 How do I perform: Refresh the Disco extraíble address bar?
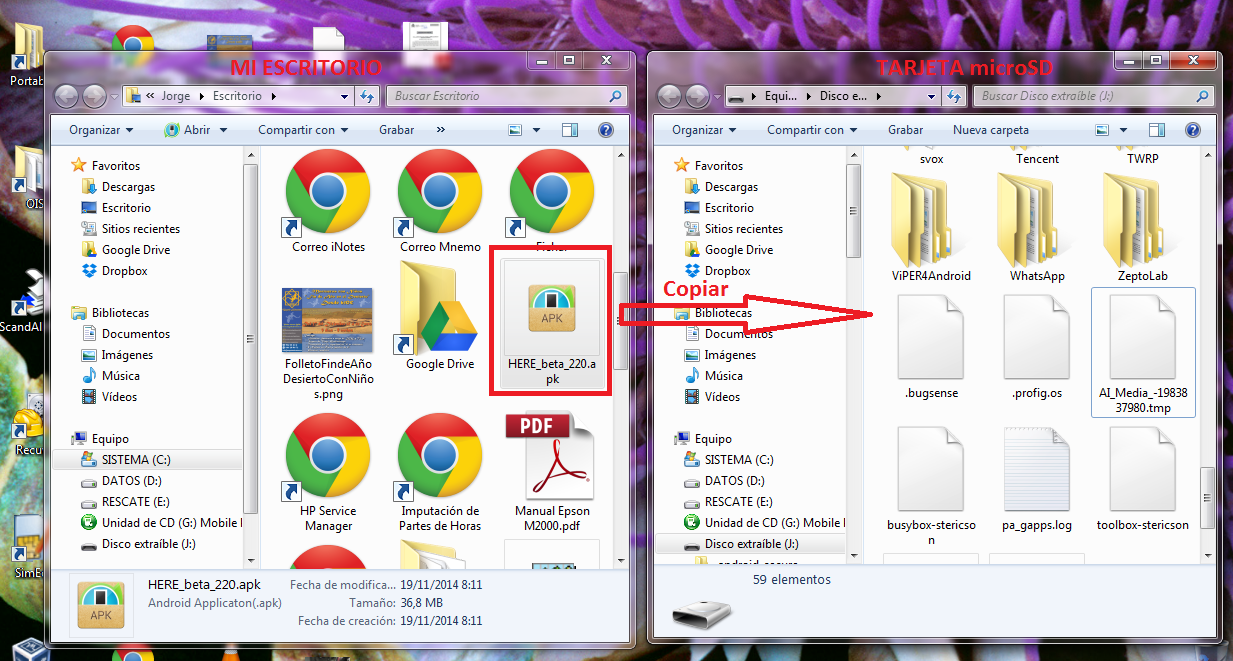pos(954,96)
